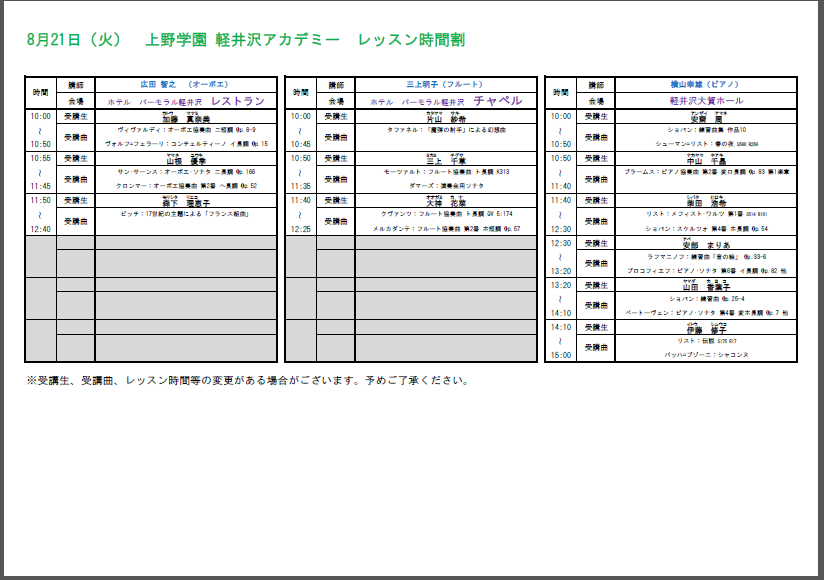Click instructor name "広田 智之（オーボエ）"

point(184,84)
